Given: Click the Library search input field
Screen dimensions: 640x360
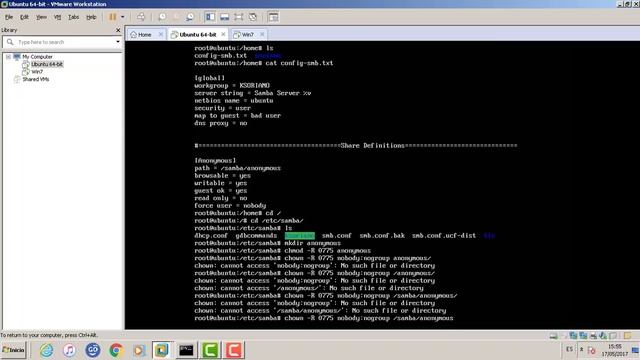Looking at the screenshot, I should [x=61, y=42].
